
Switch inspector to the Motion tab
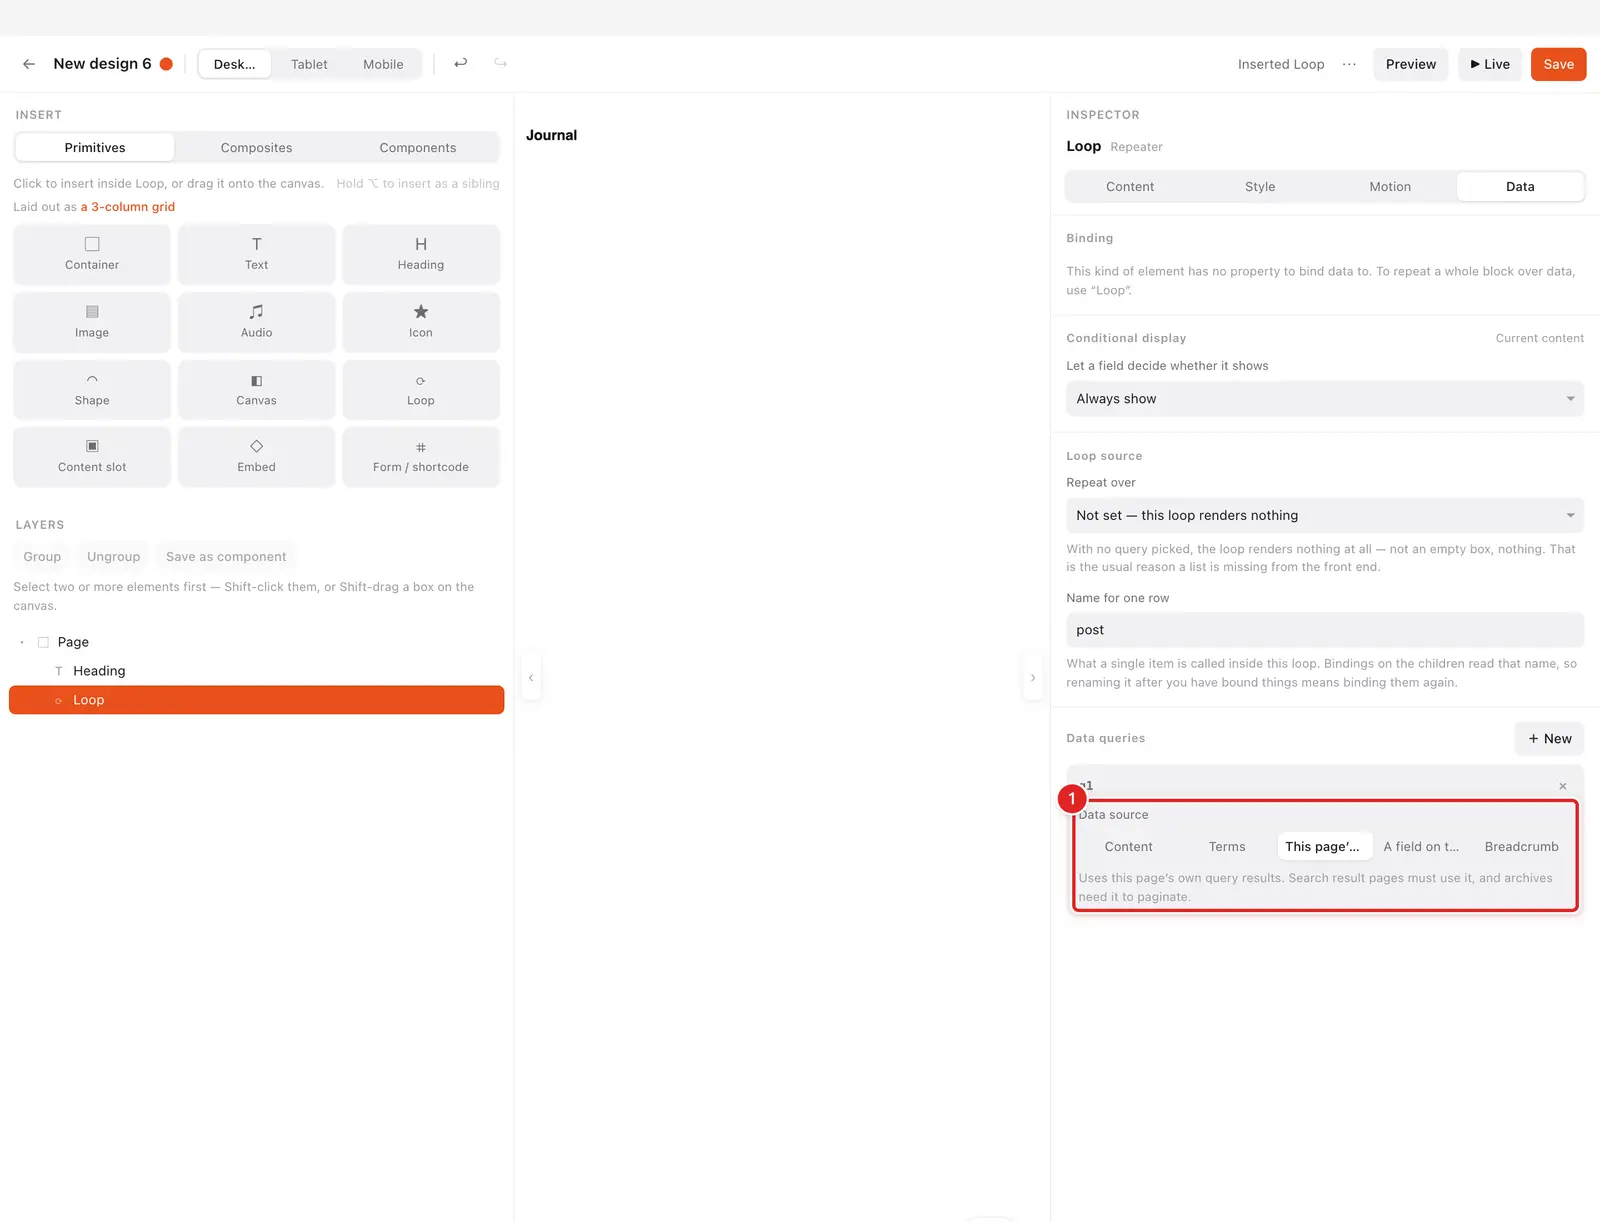[1390, 186]
